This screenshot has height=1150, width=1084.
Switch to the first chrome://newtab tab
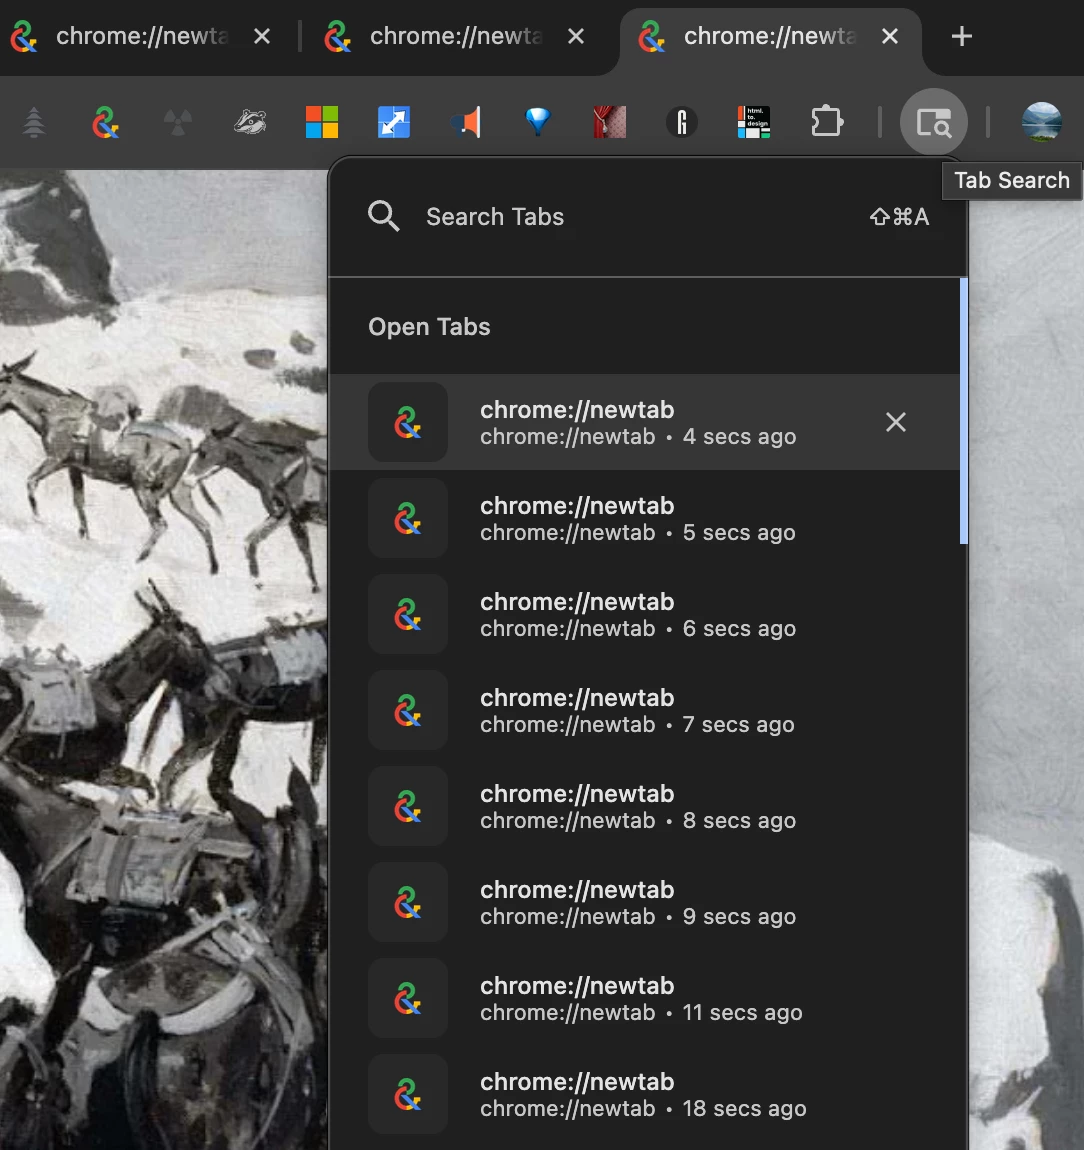point(142,36)
